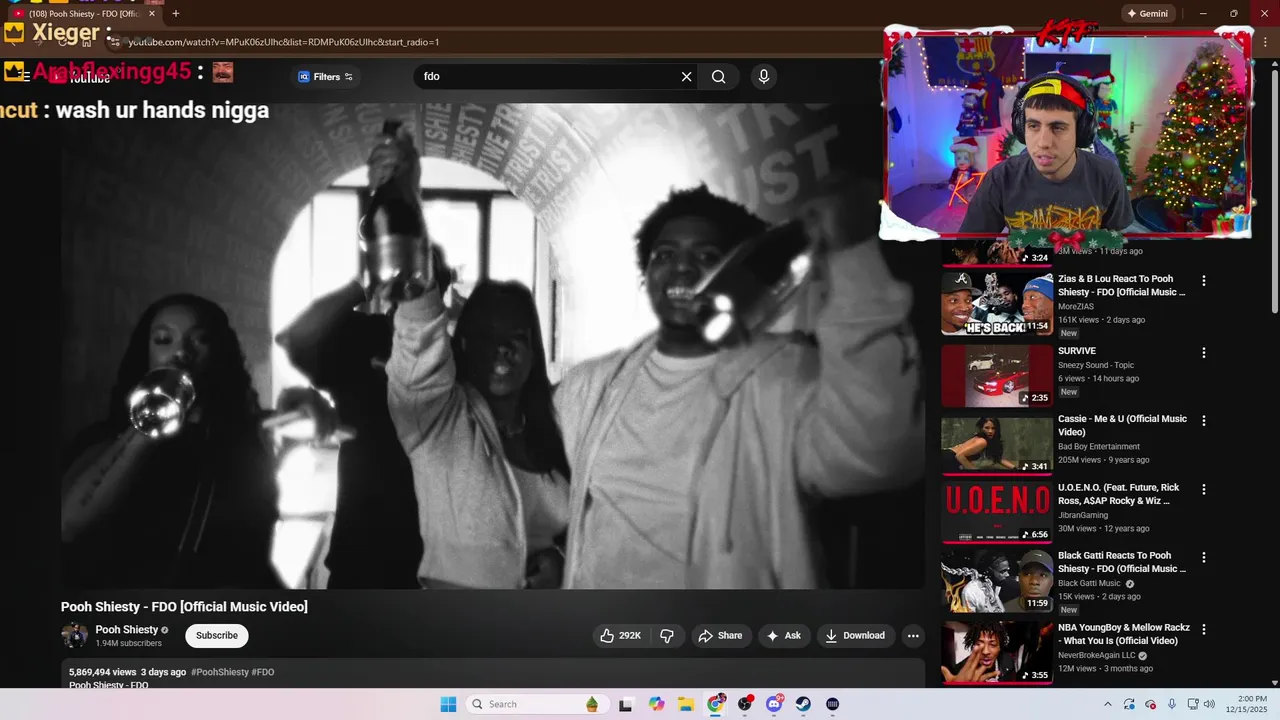This screenshot has width=1280, height=720.
Task: Open Zias & B Lou React video
Action: tap(1122, 285)
